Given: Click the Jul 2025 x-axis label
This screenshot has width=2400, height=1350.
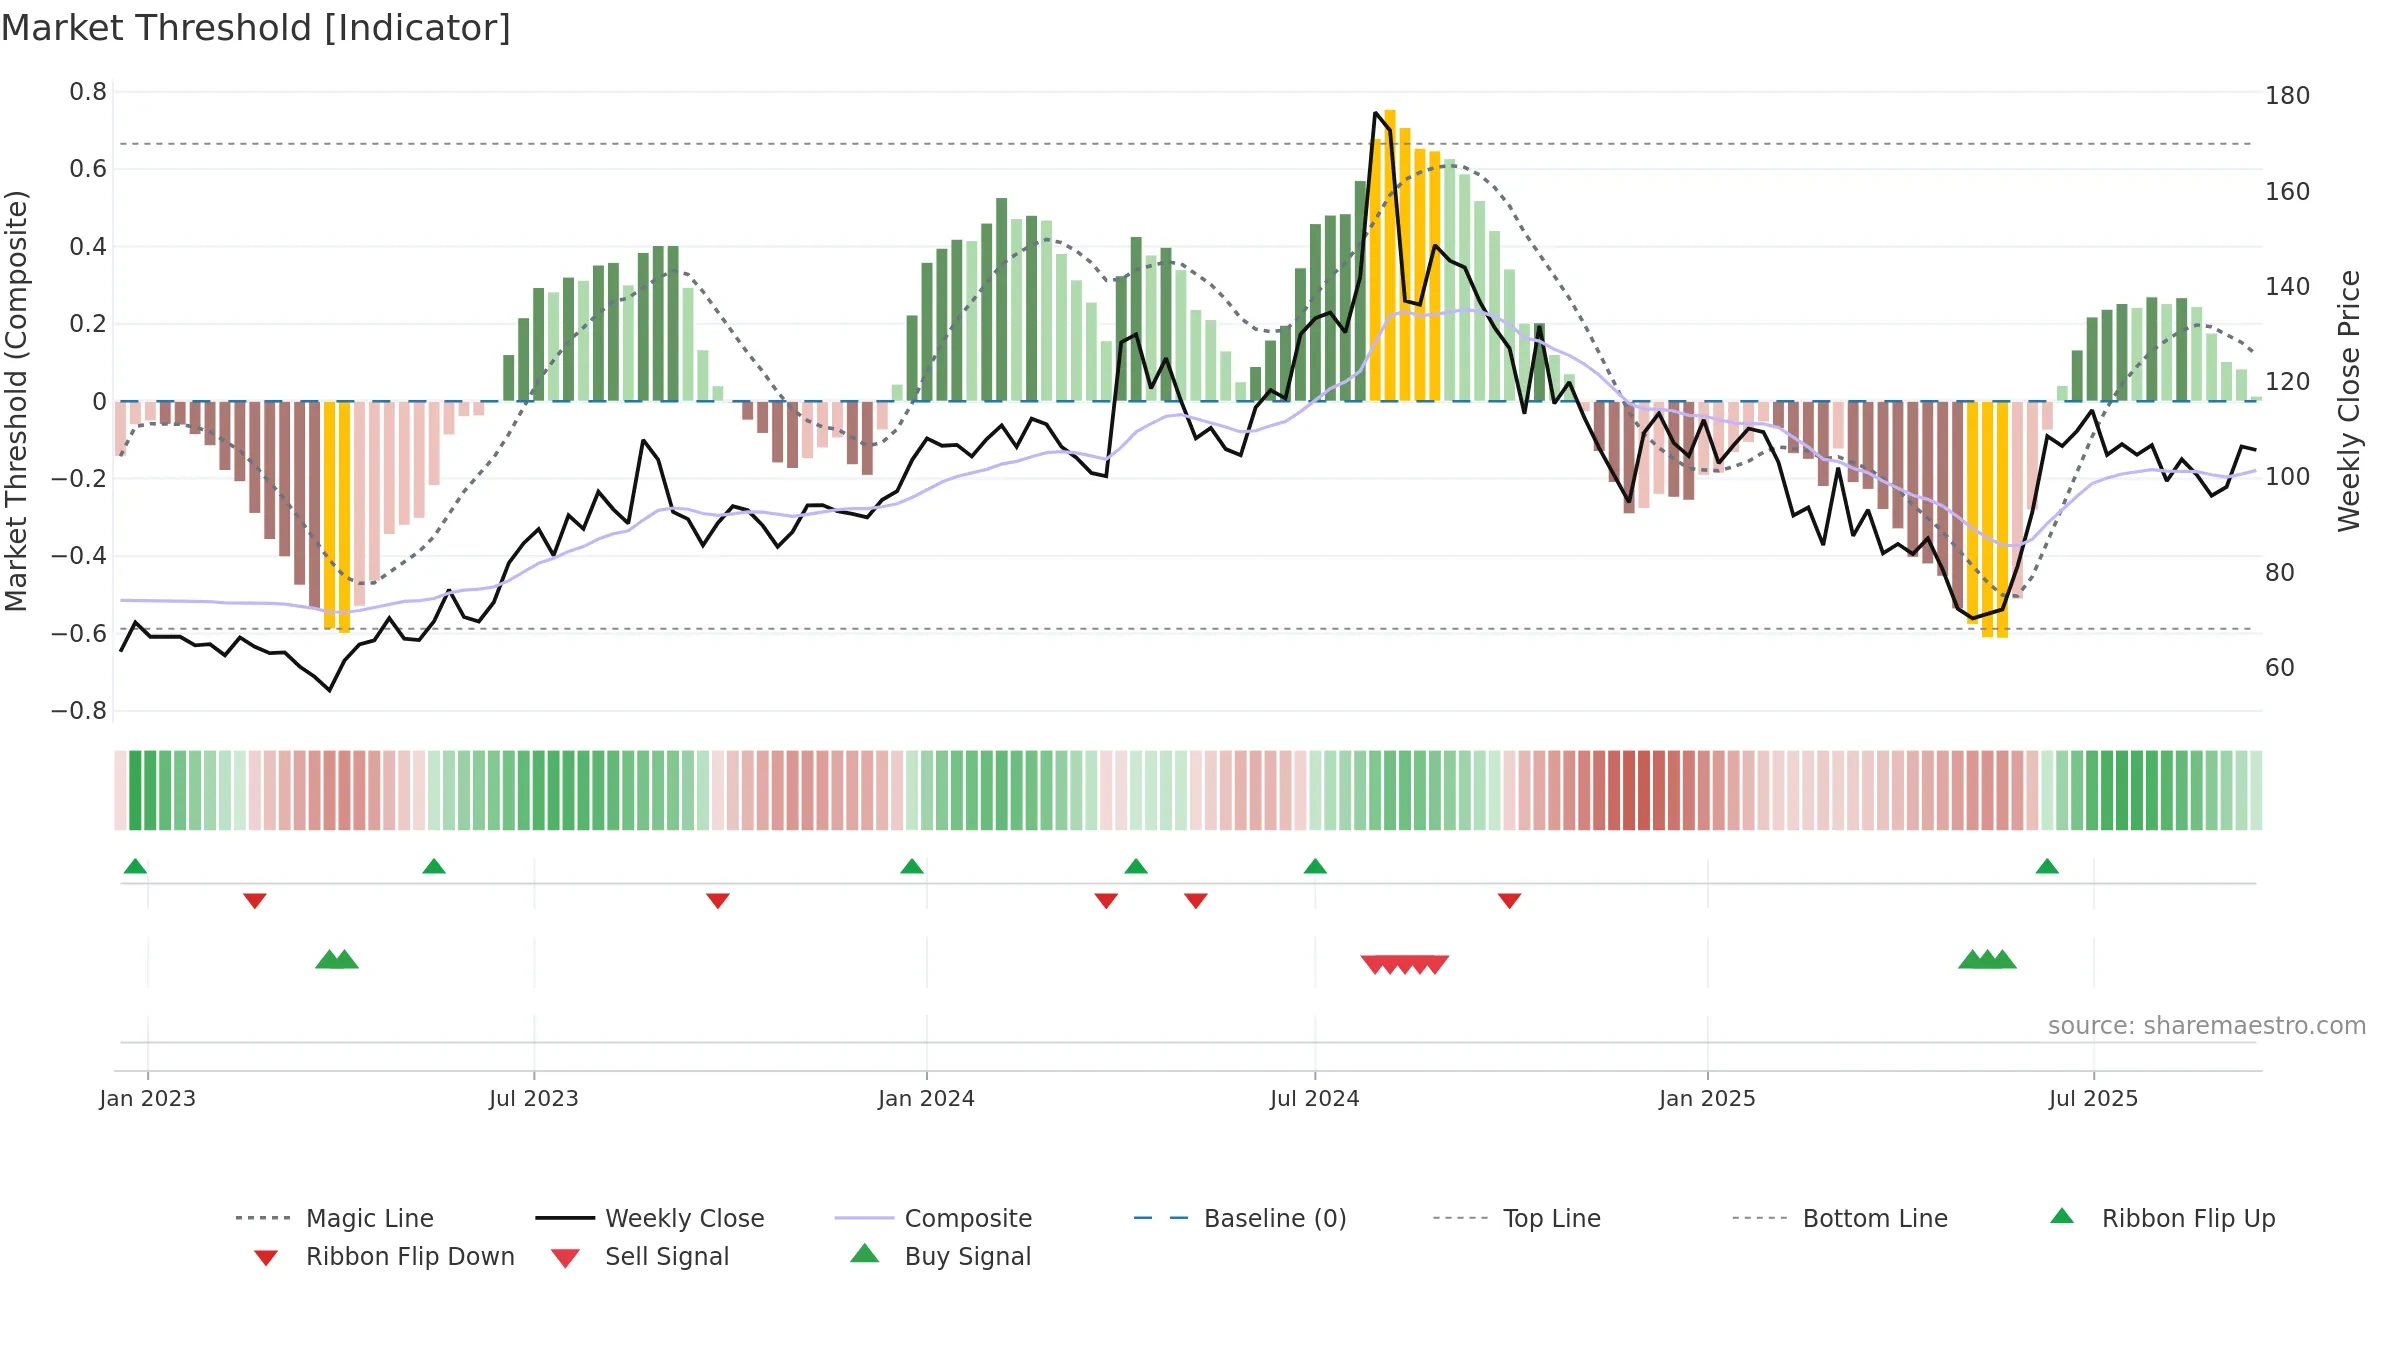Looking at the screenshot, I should coord(2094,1099).
